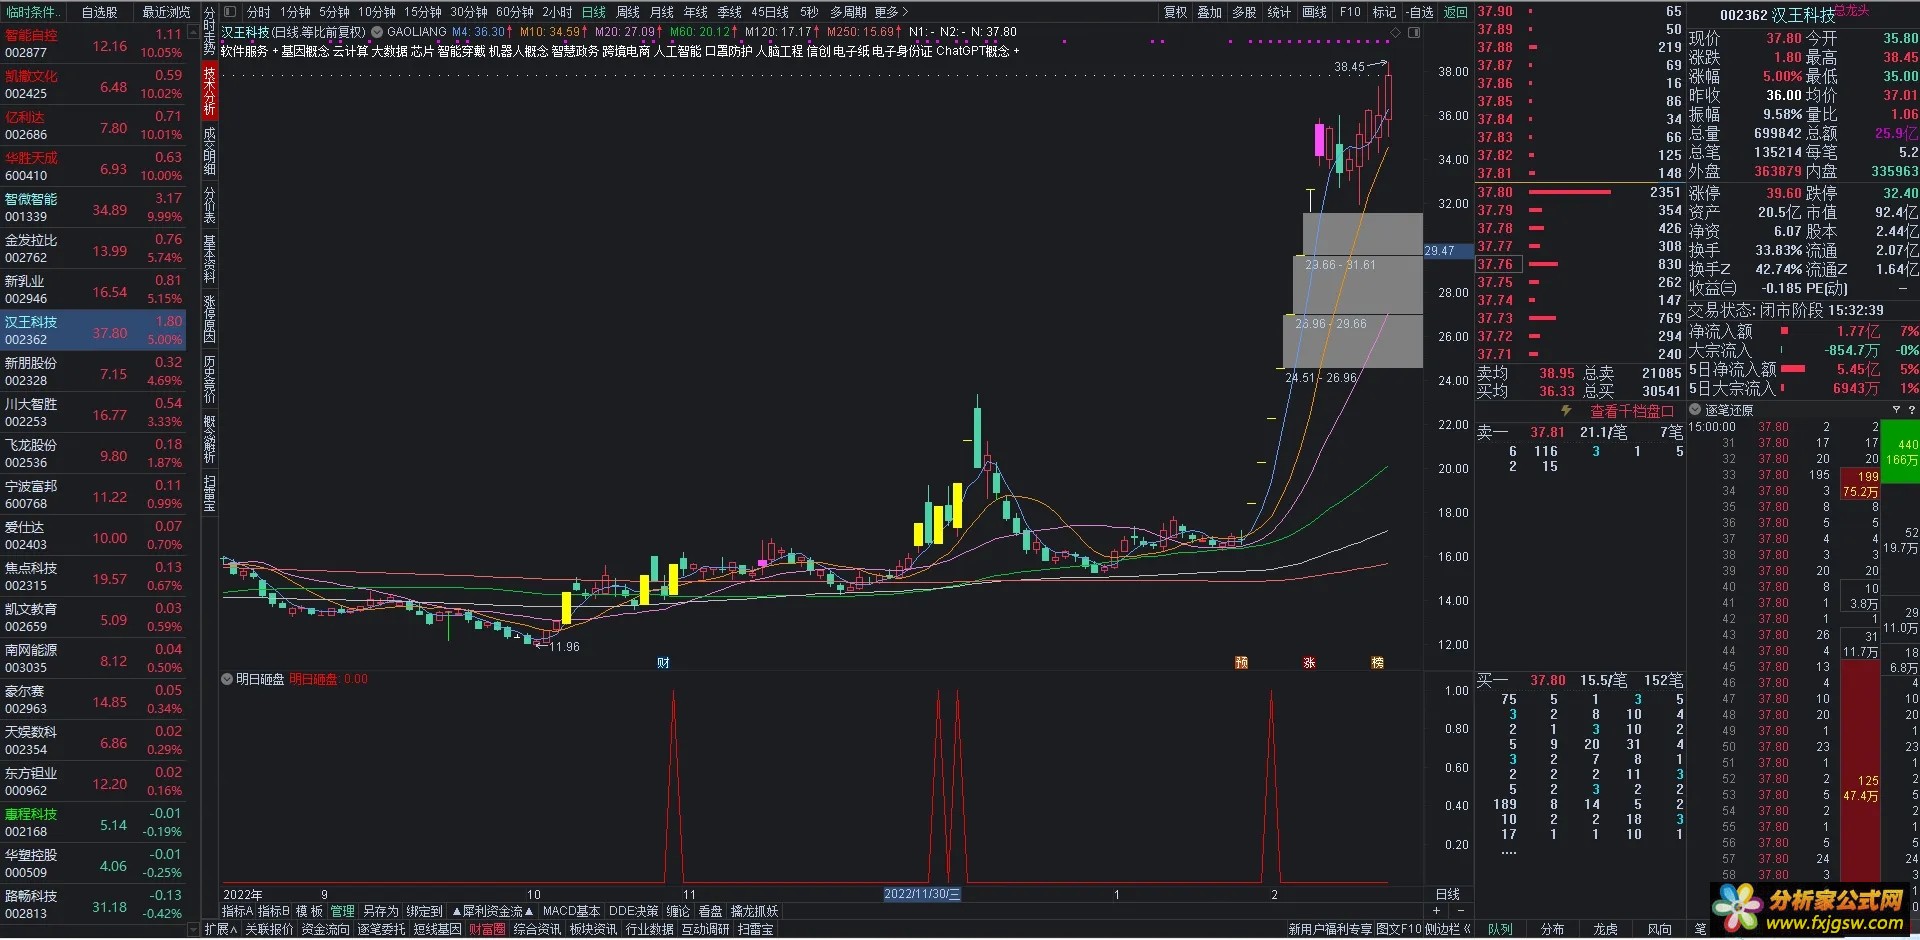Screen dimensions: 1920x940
Task: Select the 5分钟 period
Action: (334, 12)
